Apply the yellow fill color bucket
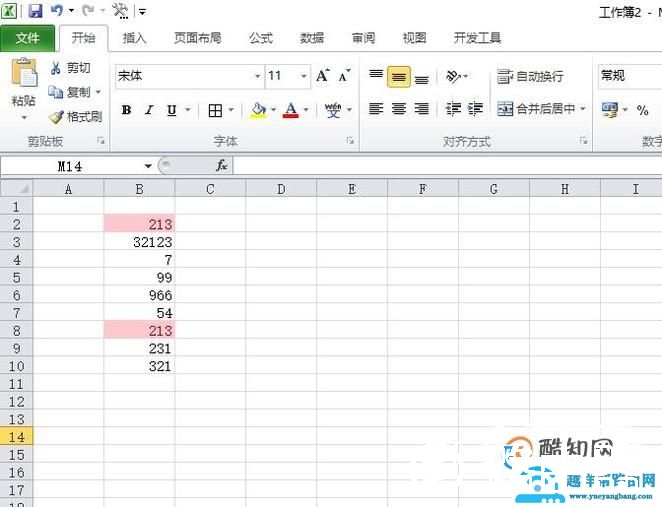Image resolution: width=662 pixels, height=507 pixels. (x=258, y=110)
